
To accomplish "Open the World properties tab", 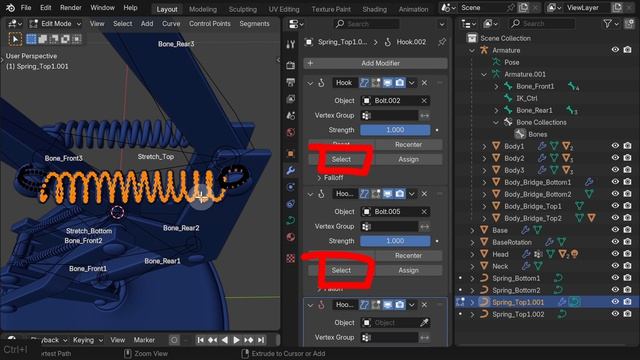I will (x=291, y=132).
